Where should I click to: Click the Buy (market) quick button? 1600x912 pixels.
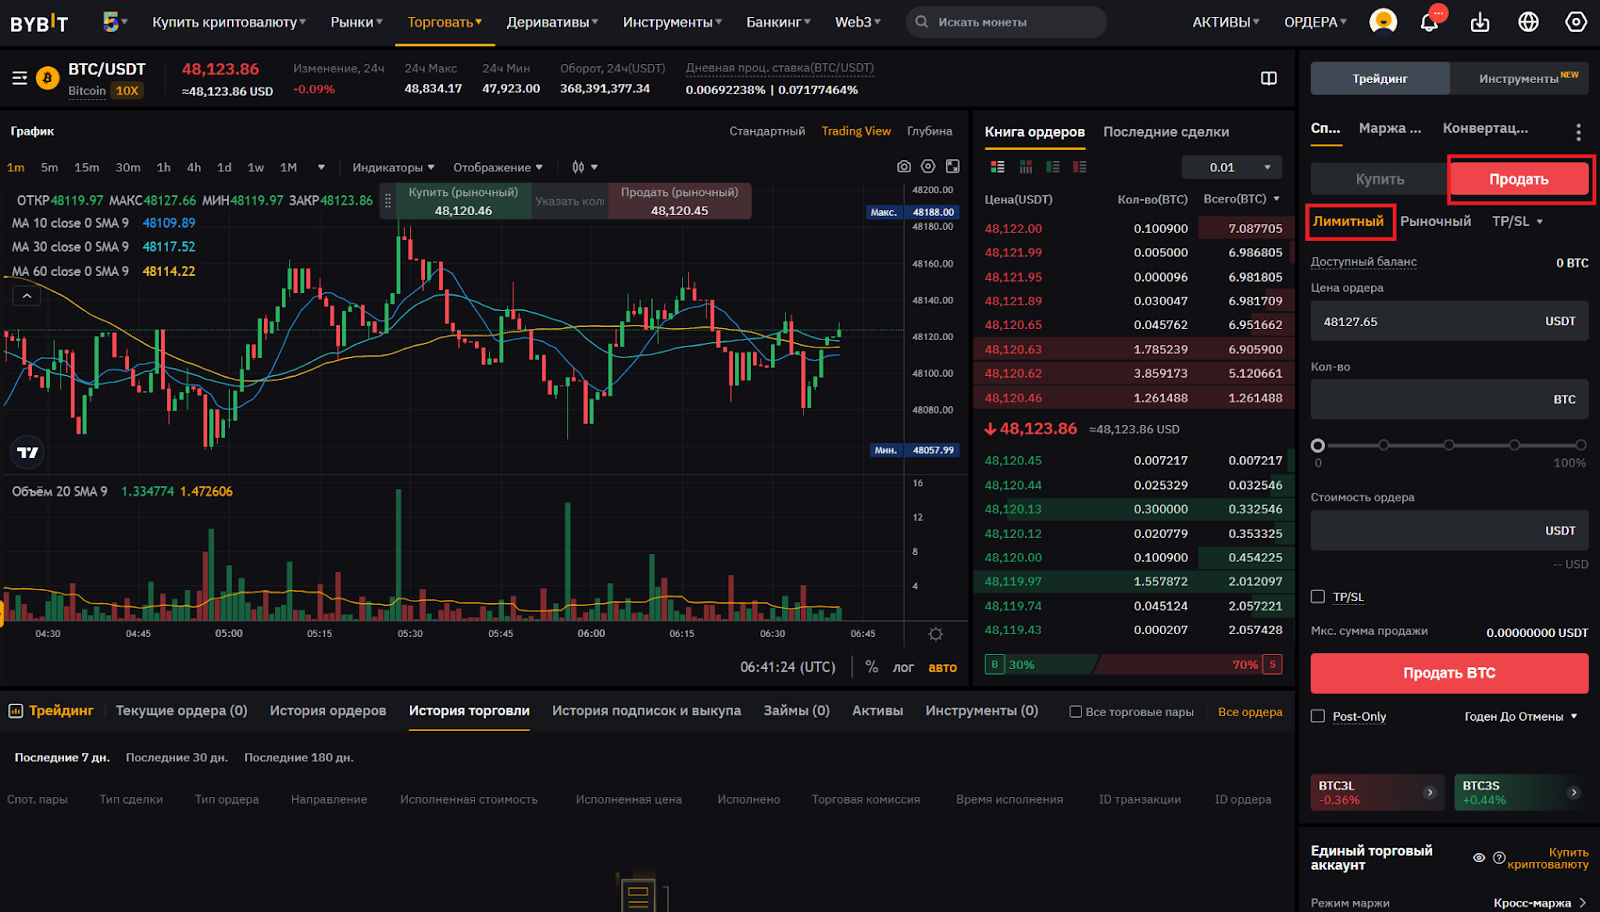[x=463, y=201]
